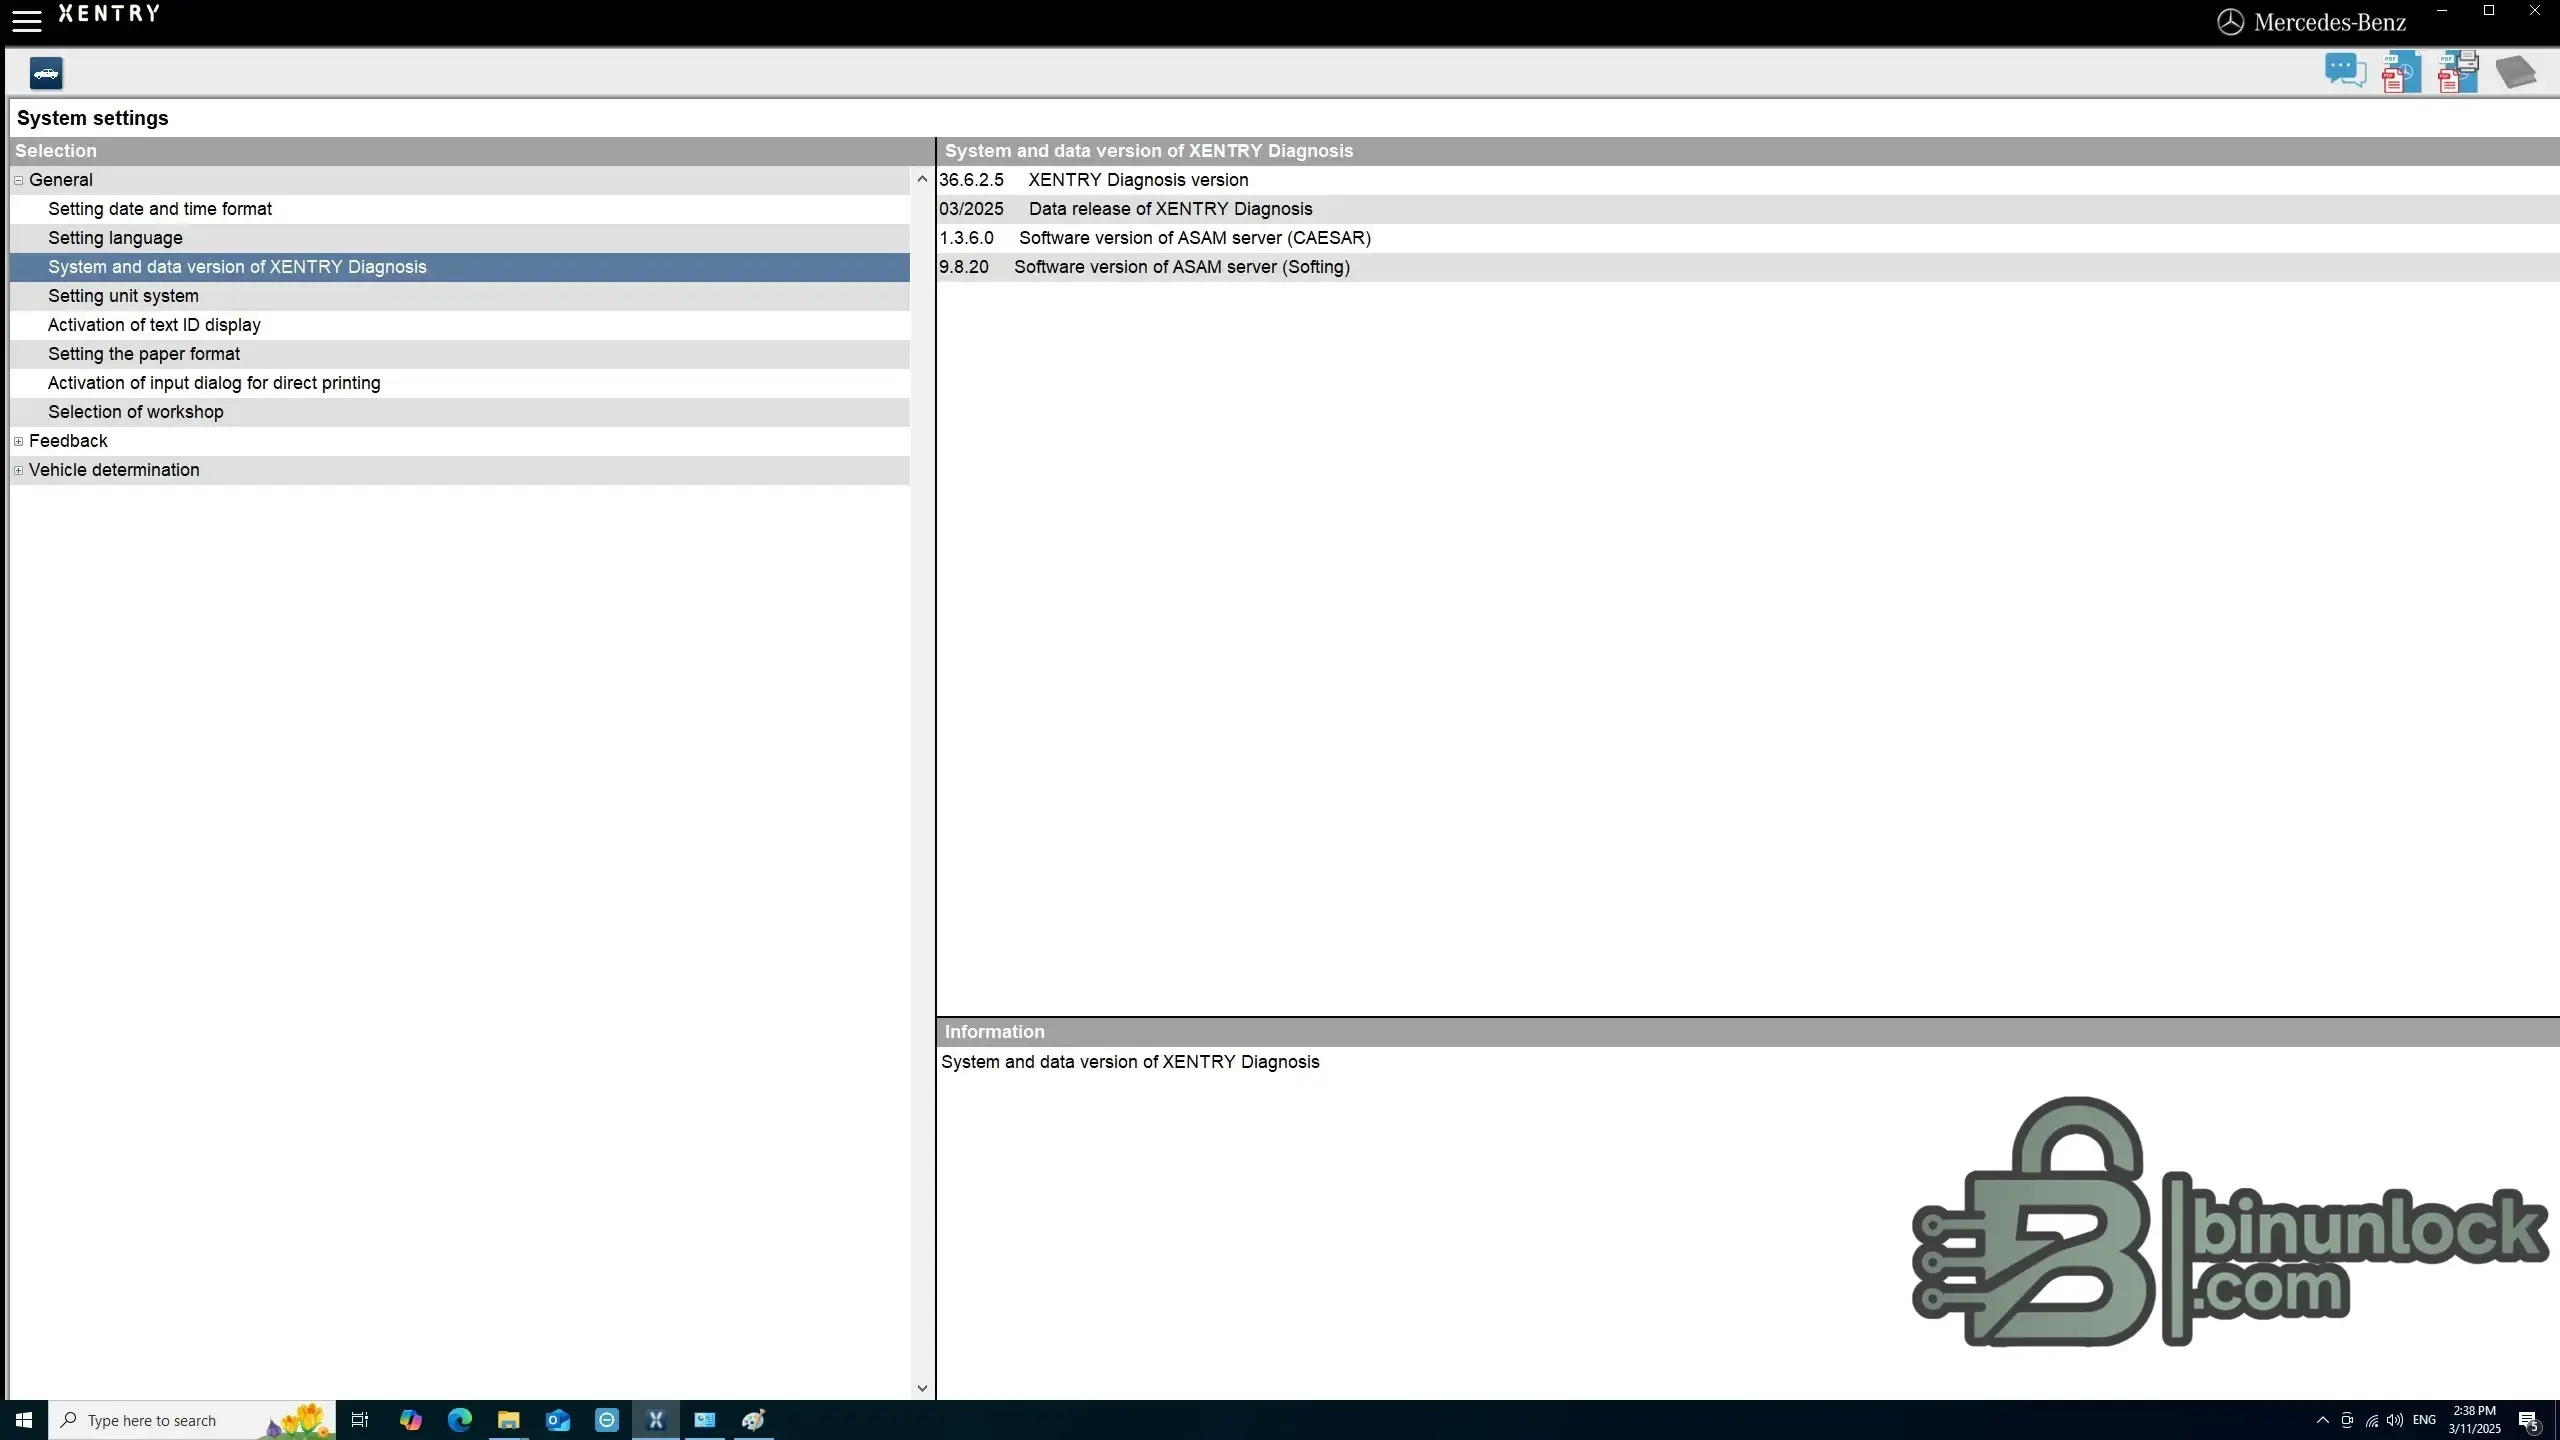The width and height of the screenshot is (2560, 1440).
Task: Select Setting language entry
Action: coord(460,238)
